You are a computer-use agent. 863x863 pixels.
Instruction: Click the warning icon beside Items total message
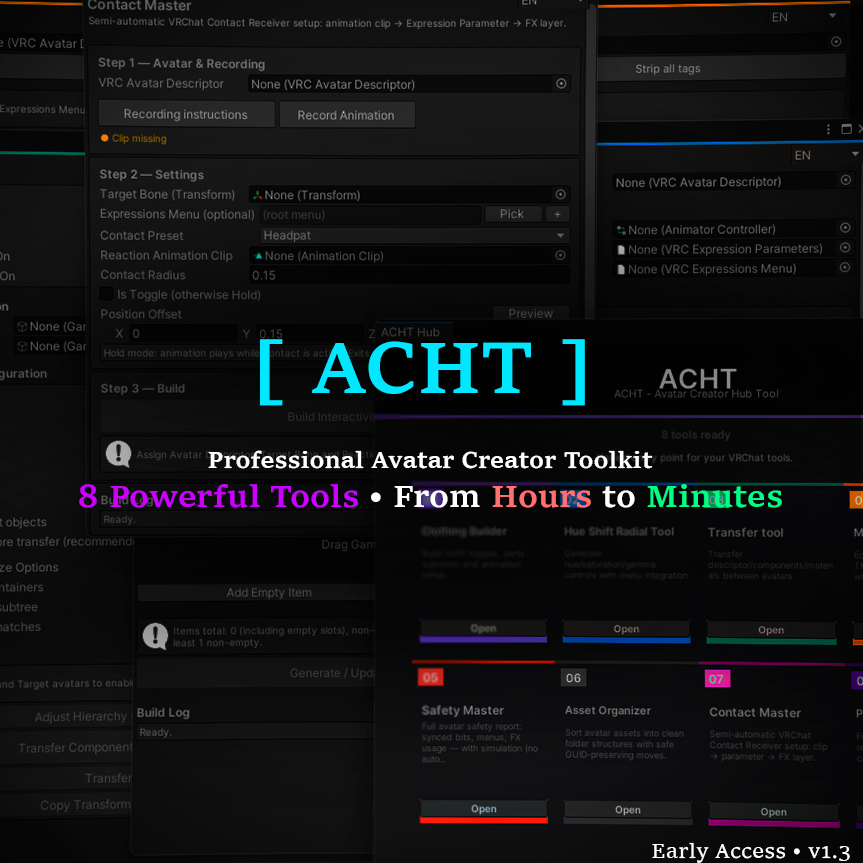click(x=155, y=636)
